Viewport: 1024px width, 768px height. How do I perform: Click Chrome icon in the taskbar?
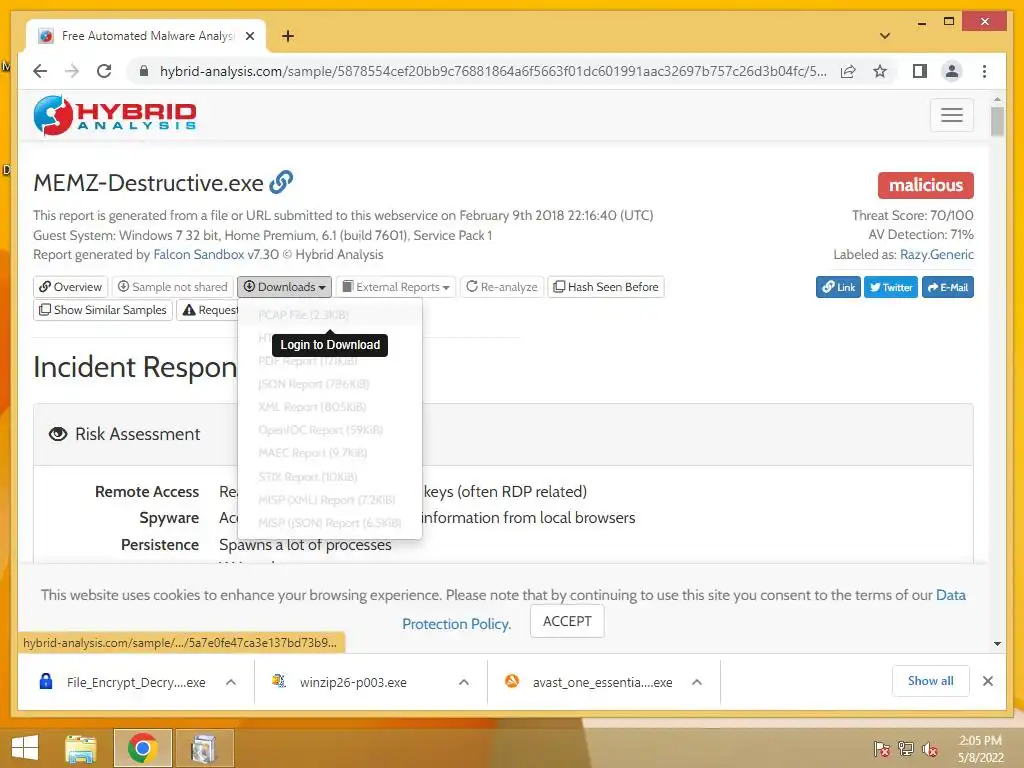coord(142,748)
